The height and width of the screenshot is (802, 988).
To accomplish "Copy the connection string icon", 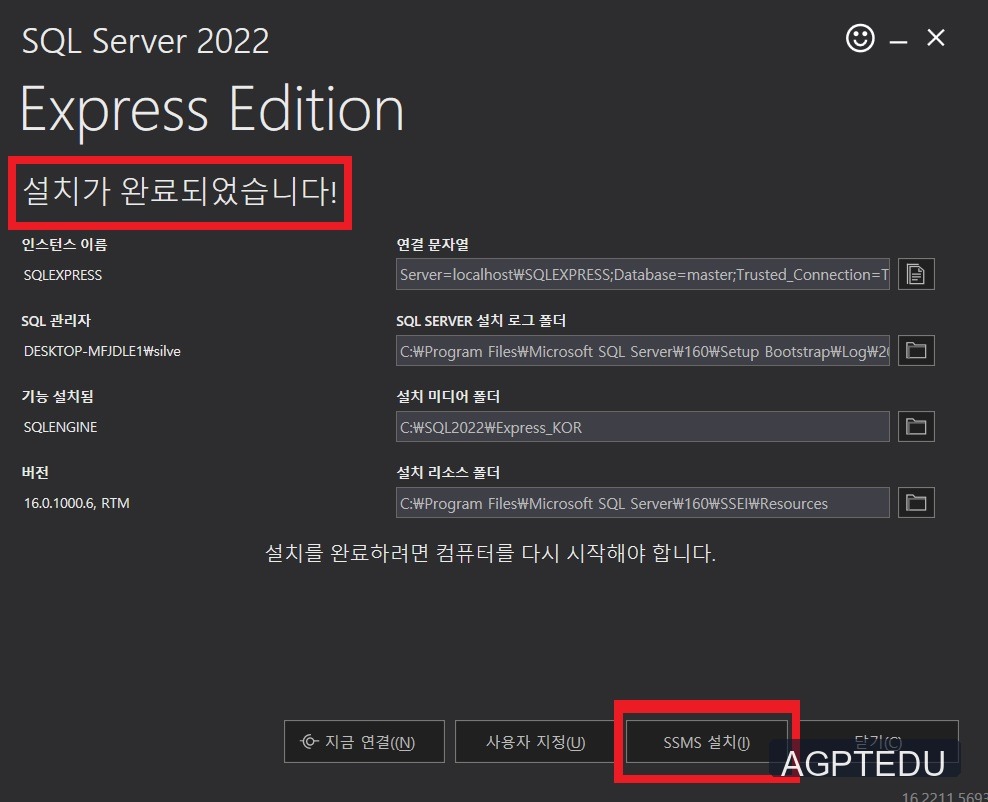I will click(916, 274).
